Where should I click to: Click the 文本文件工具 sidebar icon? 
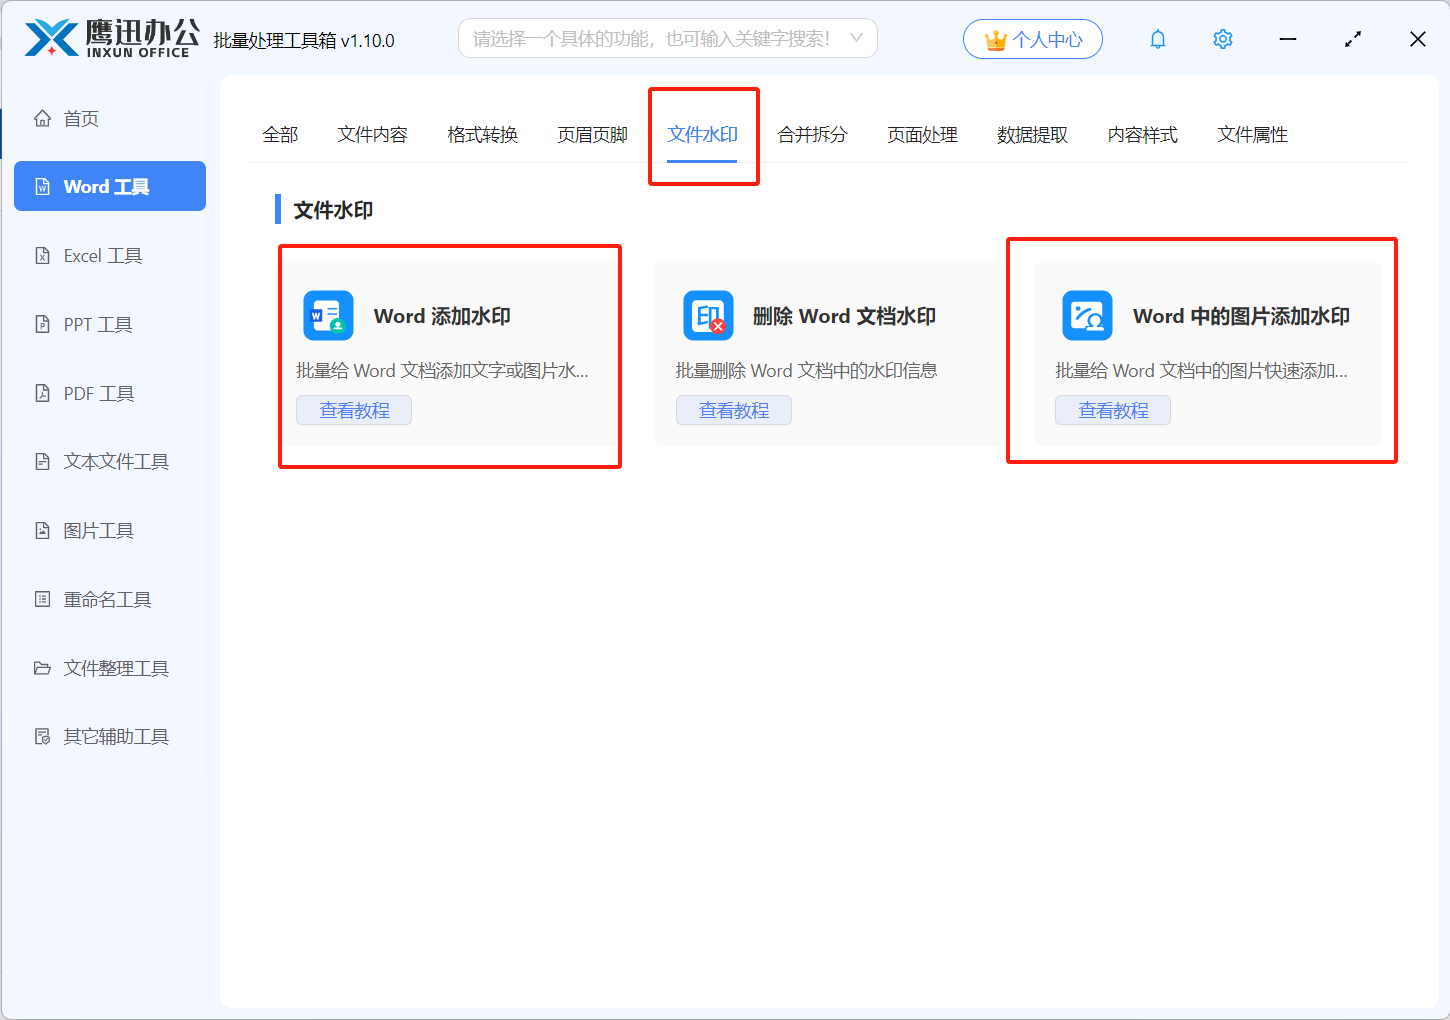point(42,461)
